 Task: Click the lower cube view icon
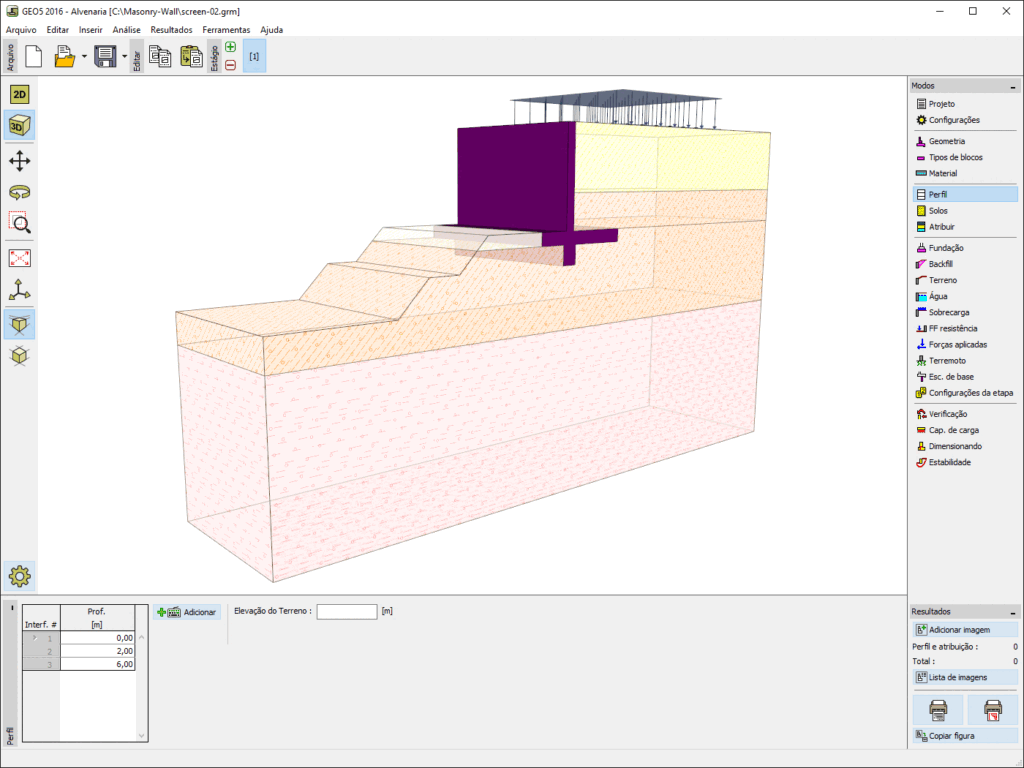point(20,356)
